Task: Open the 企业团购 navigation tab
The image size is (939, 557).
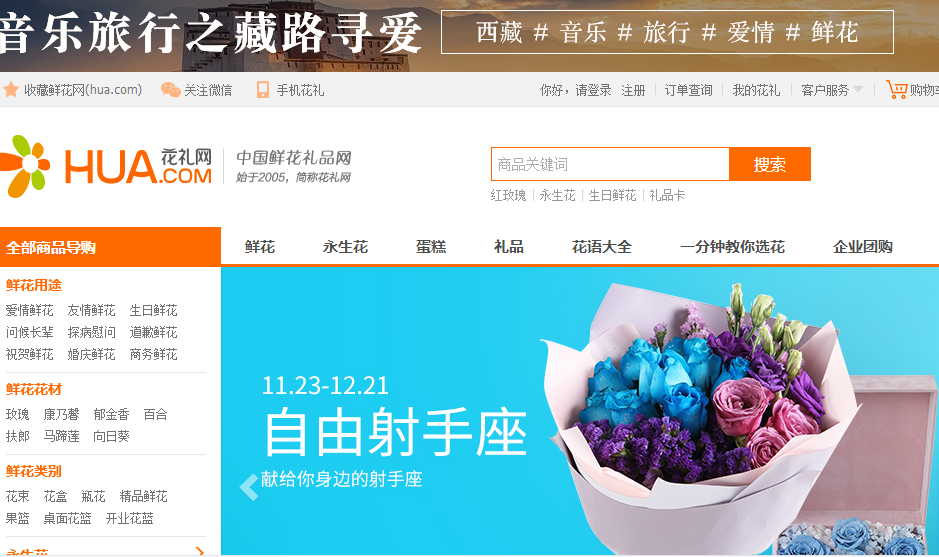Action: click(x=862, y=247)
